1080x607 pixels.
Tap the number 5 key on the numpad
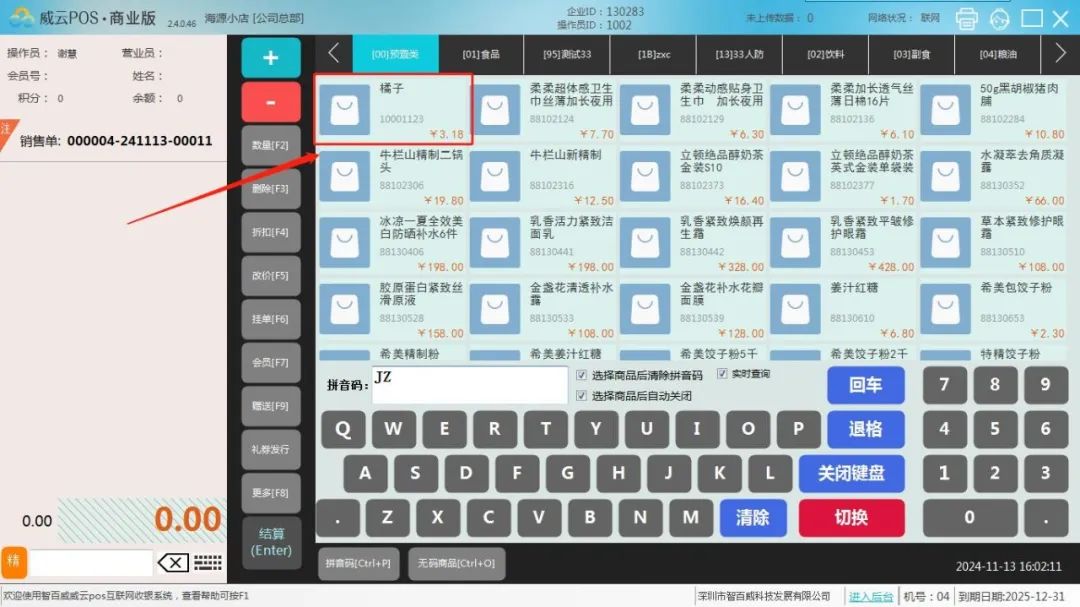pos(995,429)
